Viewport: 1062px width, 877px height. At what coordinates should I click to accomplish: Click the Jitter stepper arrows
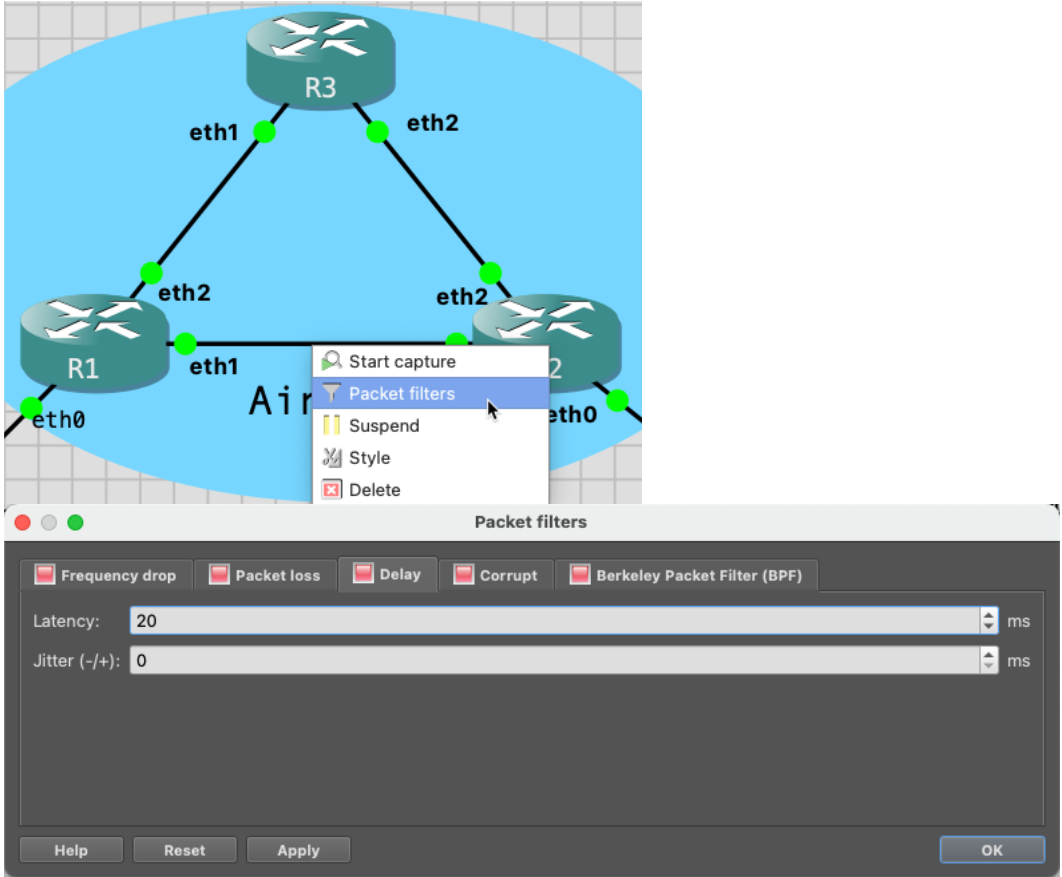pyautogui.click(x=989, y=661)
